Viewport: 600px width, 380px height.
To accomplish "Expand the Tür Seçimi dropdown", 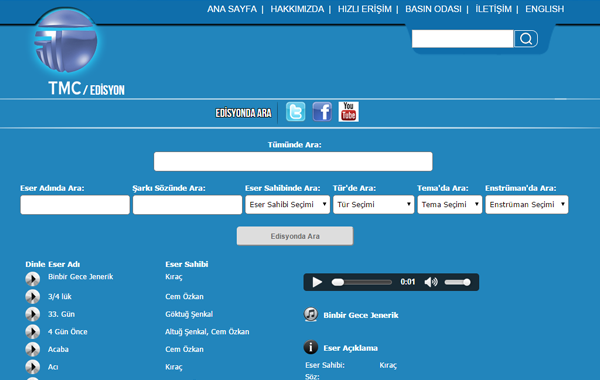I will (373, 205).
